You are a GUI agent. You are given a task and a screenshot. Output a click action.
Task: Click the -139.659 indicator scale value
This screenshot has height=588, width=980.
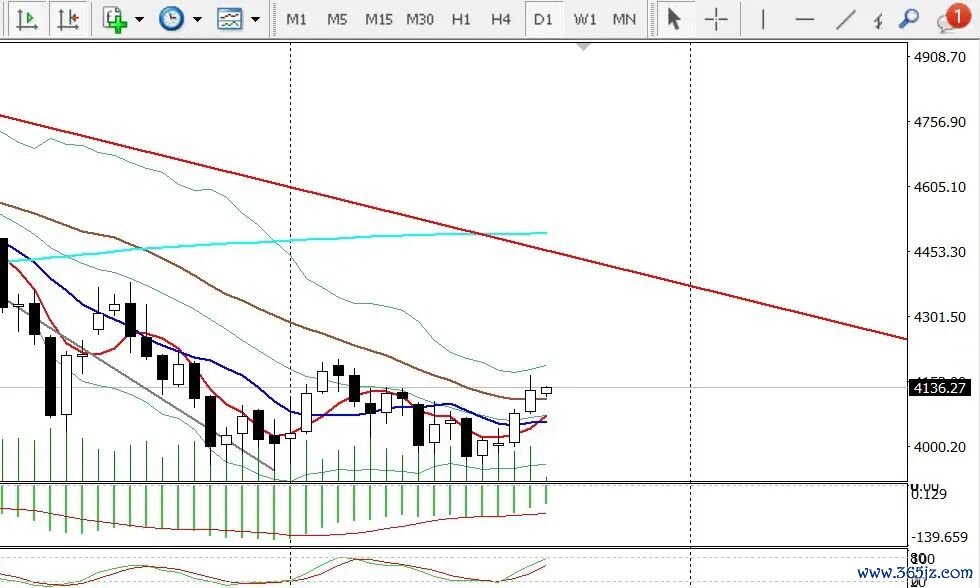pos(939,537)
